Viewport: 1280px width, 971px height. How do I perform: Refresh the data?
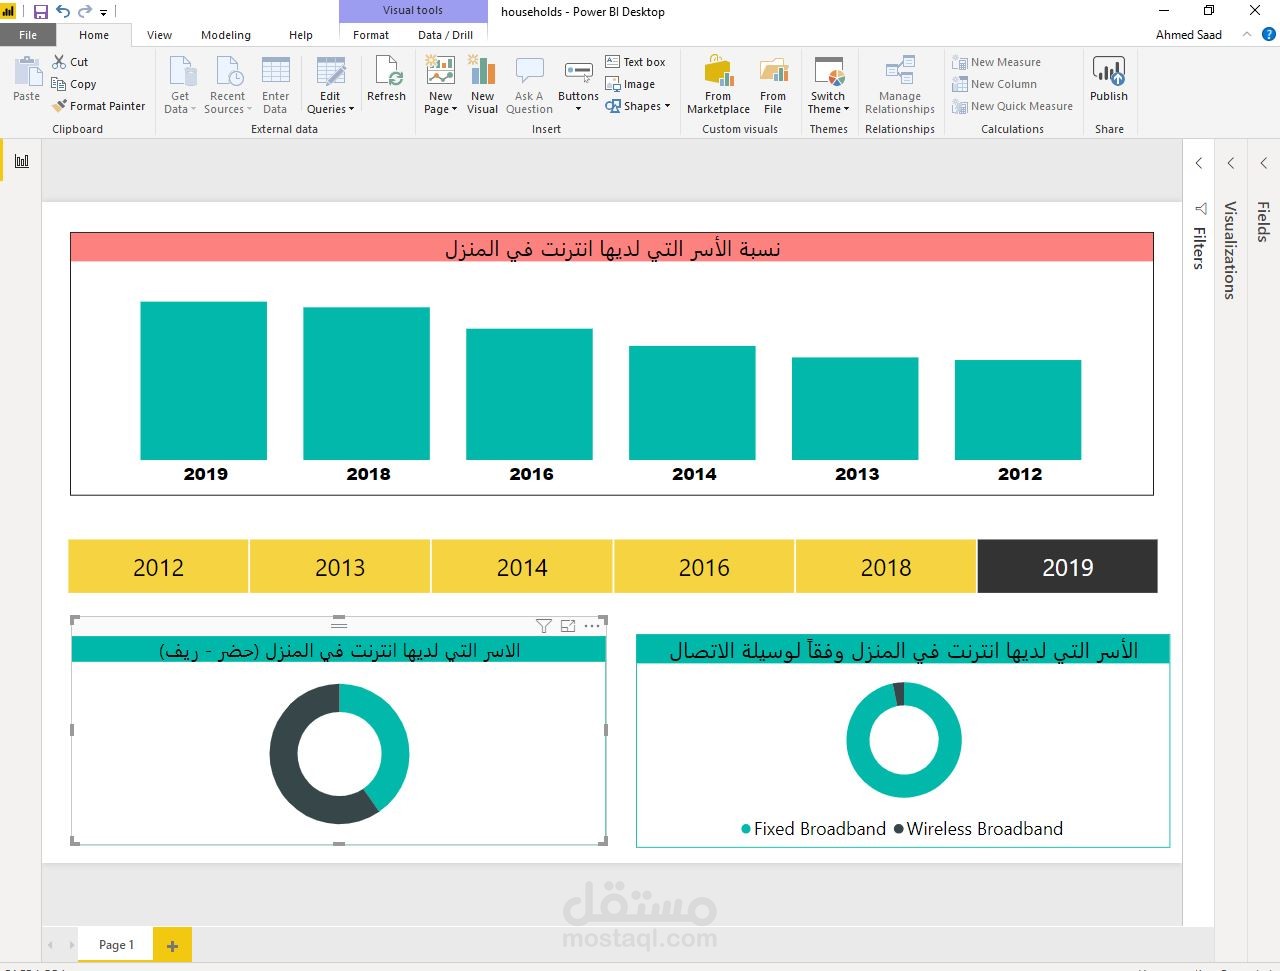point(386,80)
